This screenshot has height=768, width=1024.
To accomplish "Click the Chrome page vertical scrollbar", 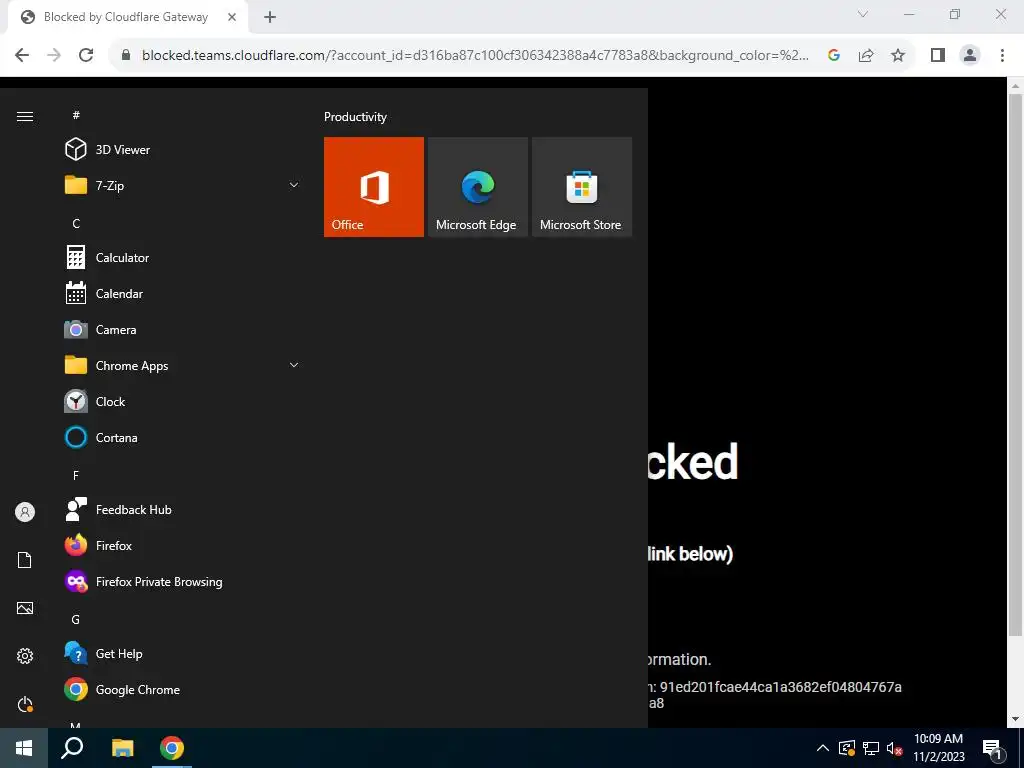I will 1015,363.
